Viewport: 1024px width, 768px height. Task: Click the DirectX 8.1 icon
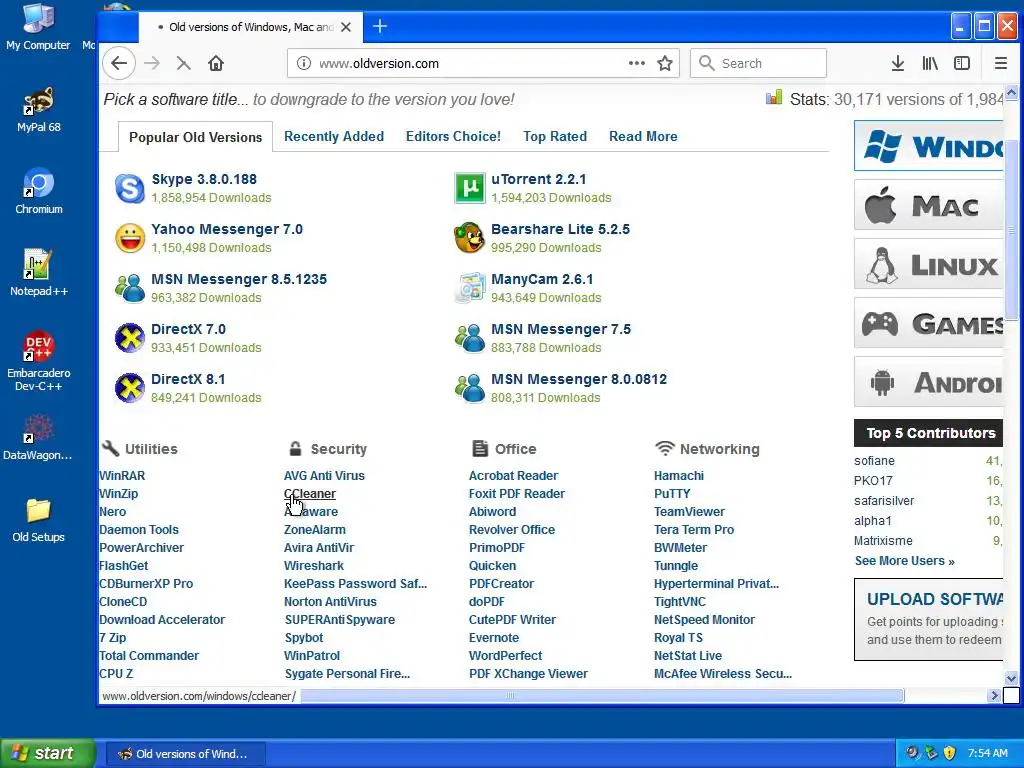(x=130, y=388)
